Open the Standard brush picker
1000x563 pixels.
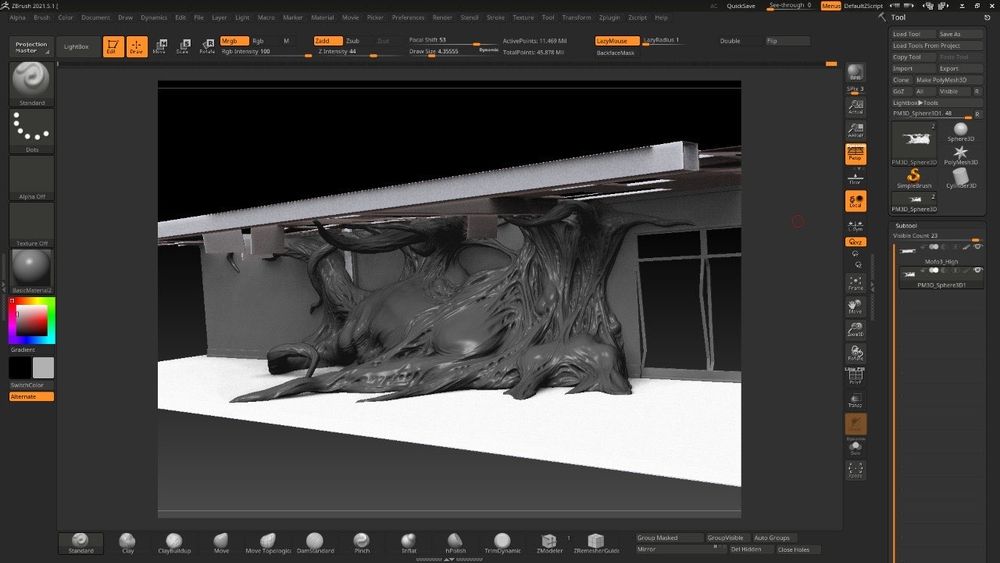[x=31, y=82]
